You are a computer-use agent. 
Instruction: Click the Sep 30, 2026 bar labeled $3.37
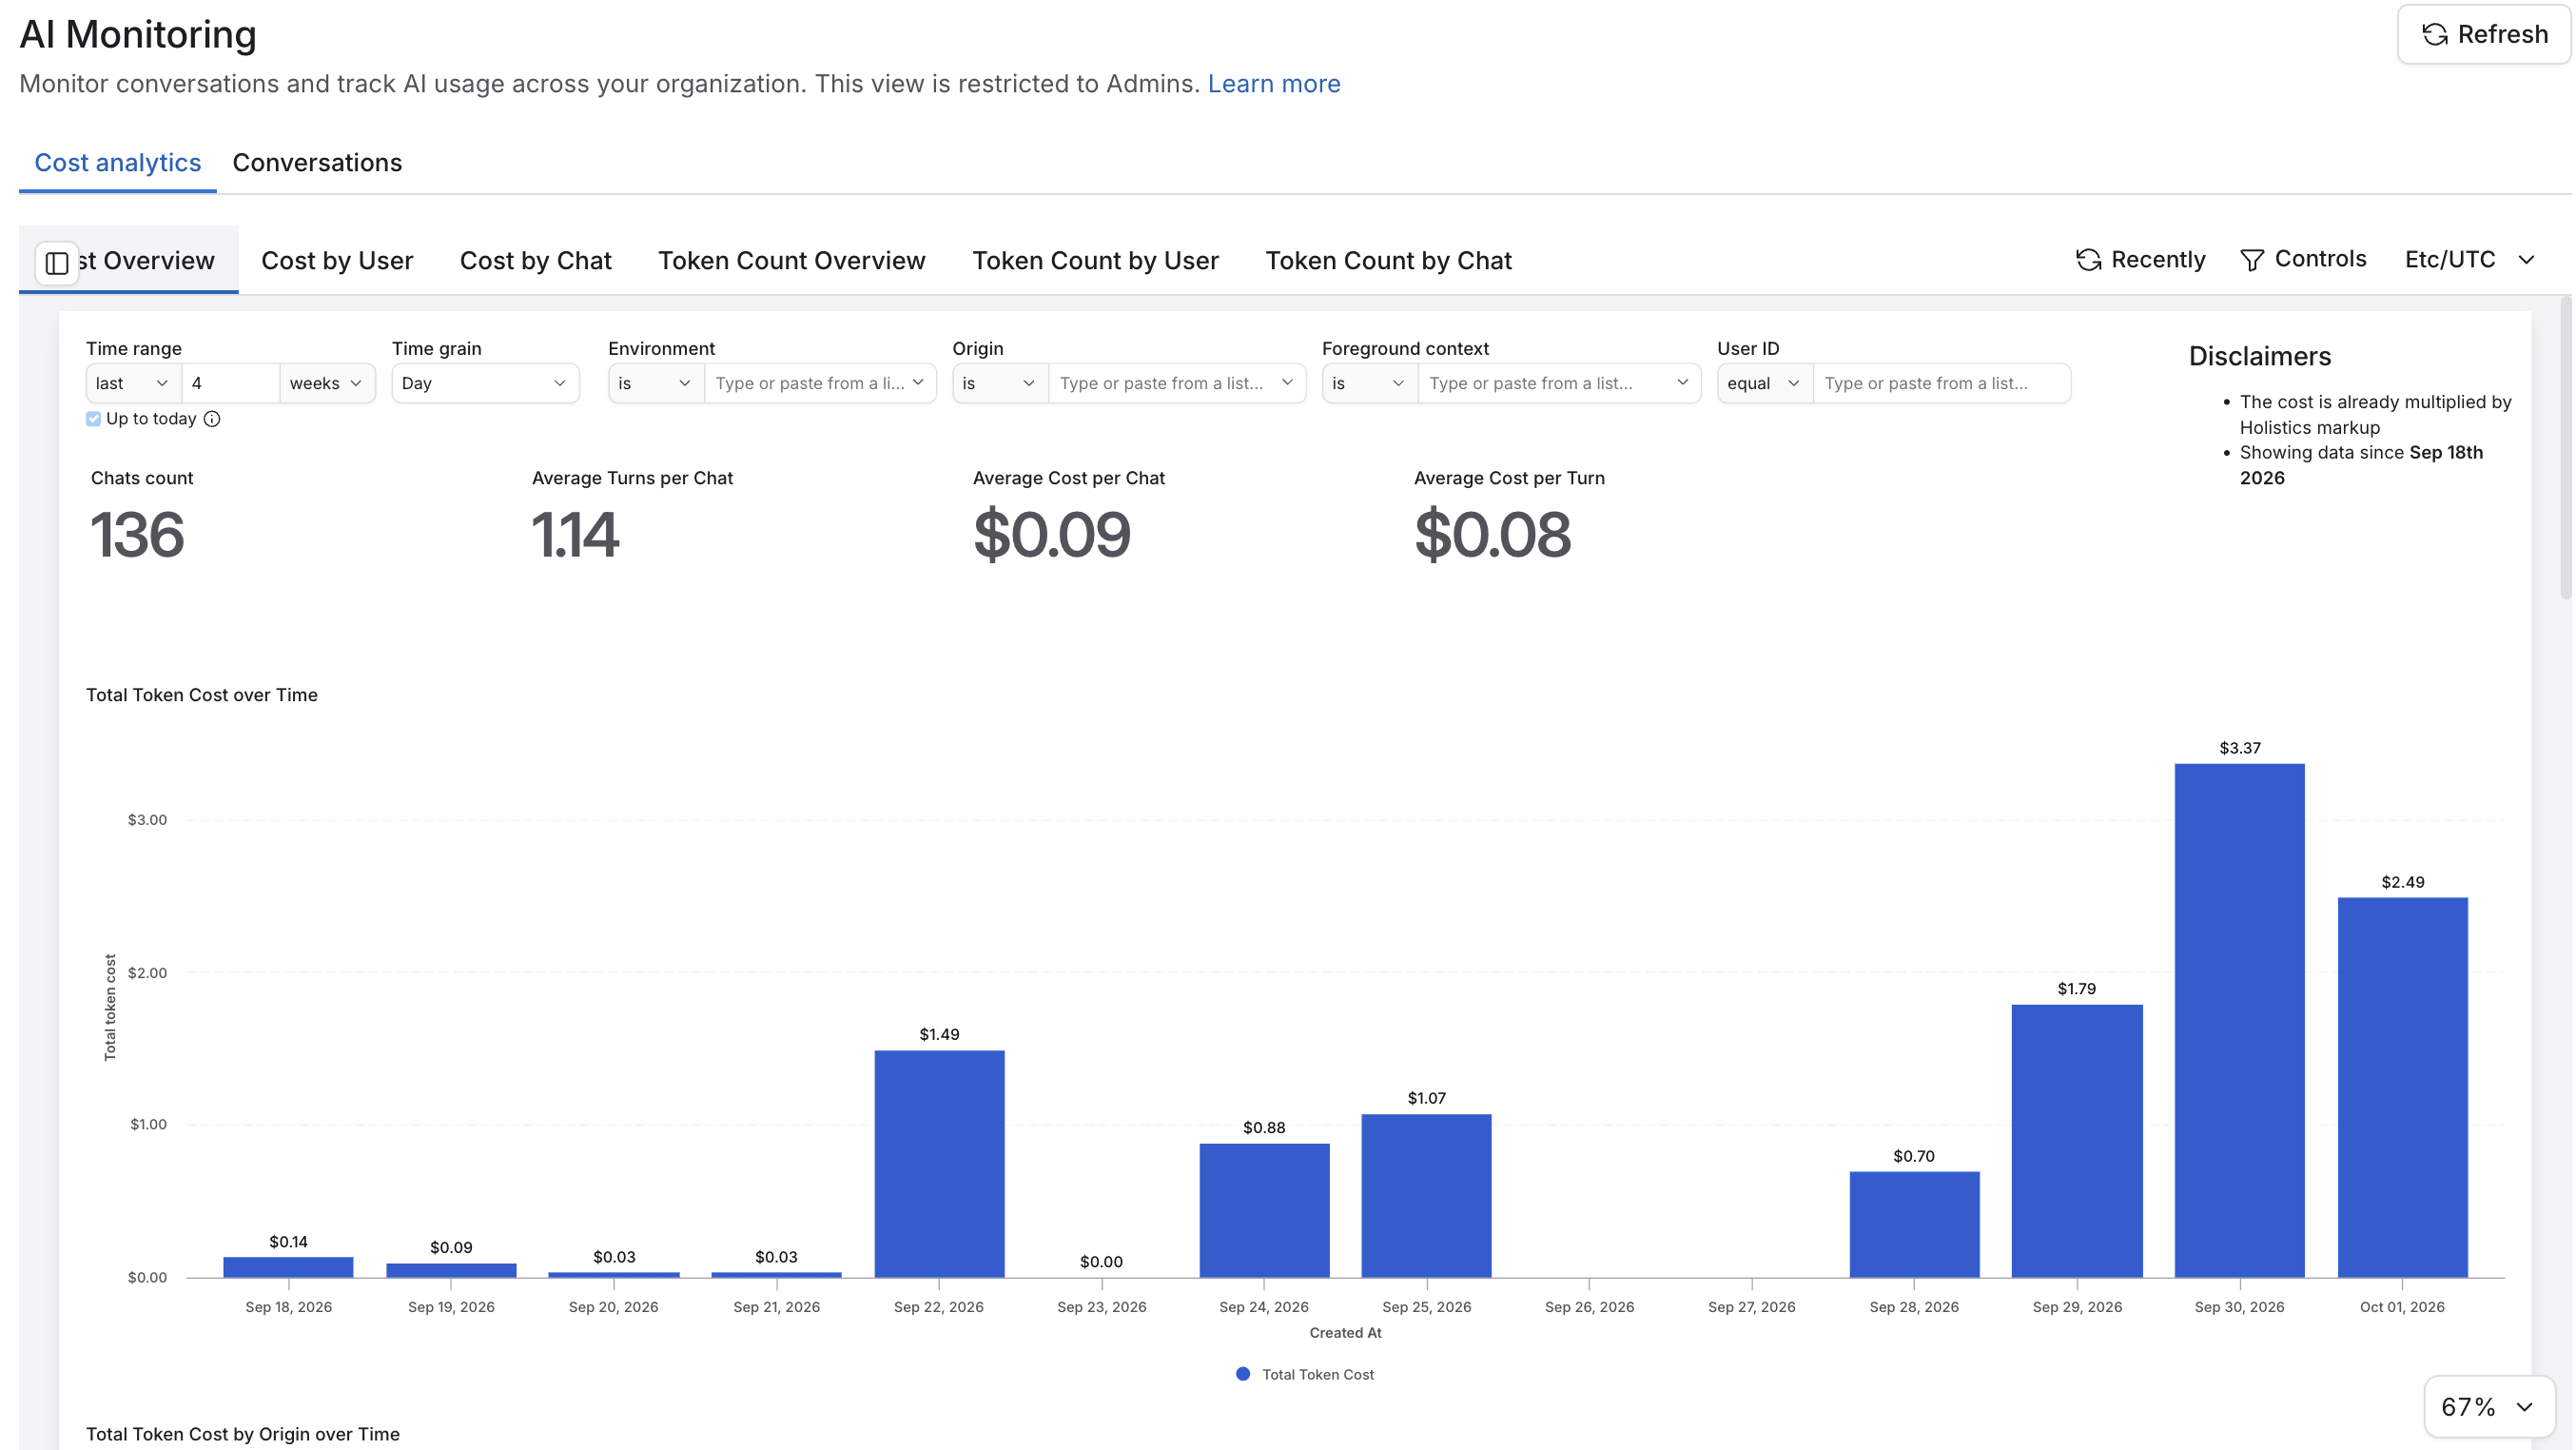(x=2239, y=1020)
